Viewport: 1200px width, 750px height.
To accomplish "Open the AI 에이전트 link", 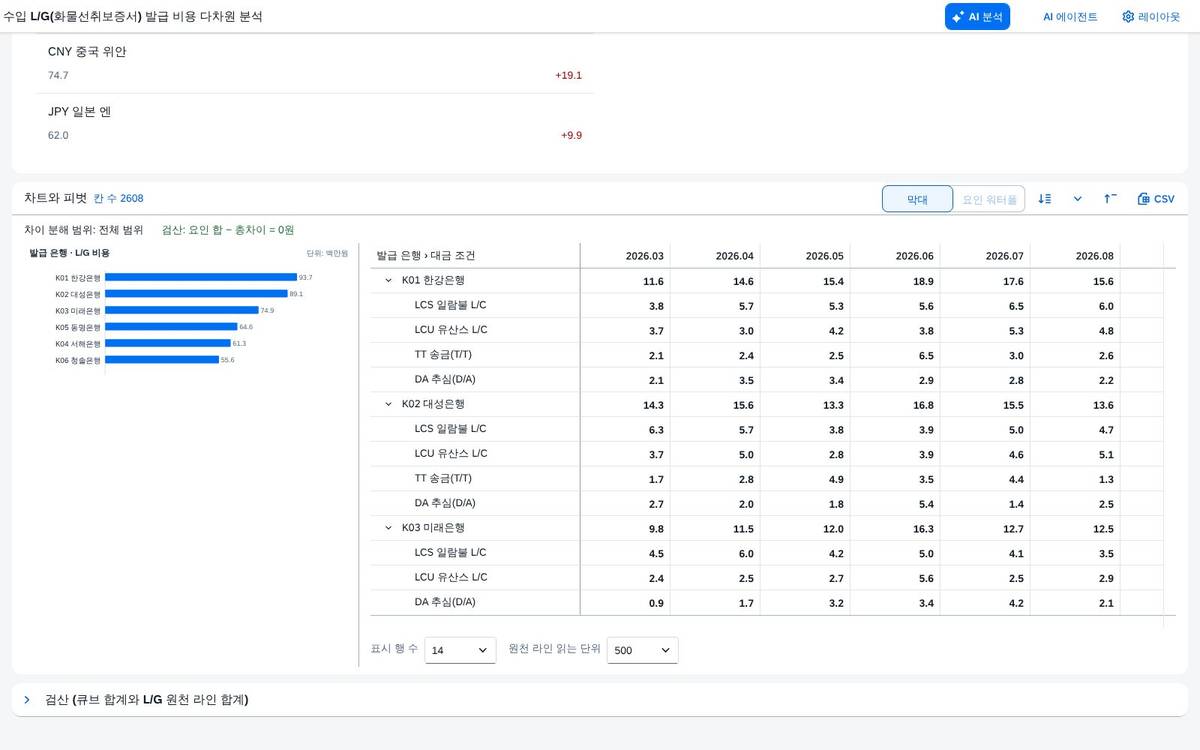I will (x=1070, y=16).
